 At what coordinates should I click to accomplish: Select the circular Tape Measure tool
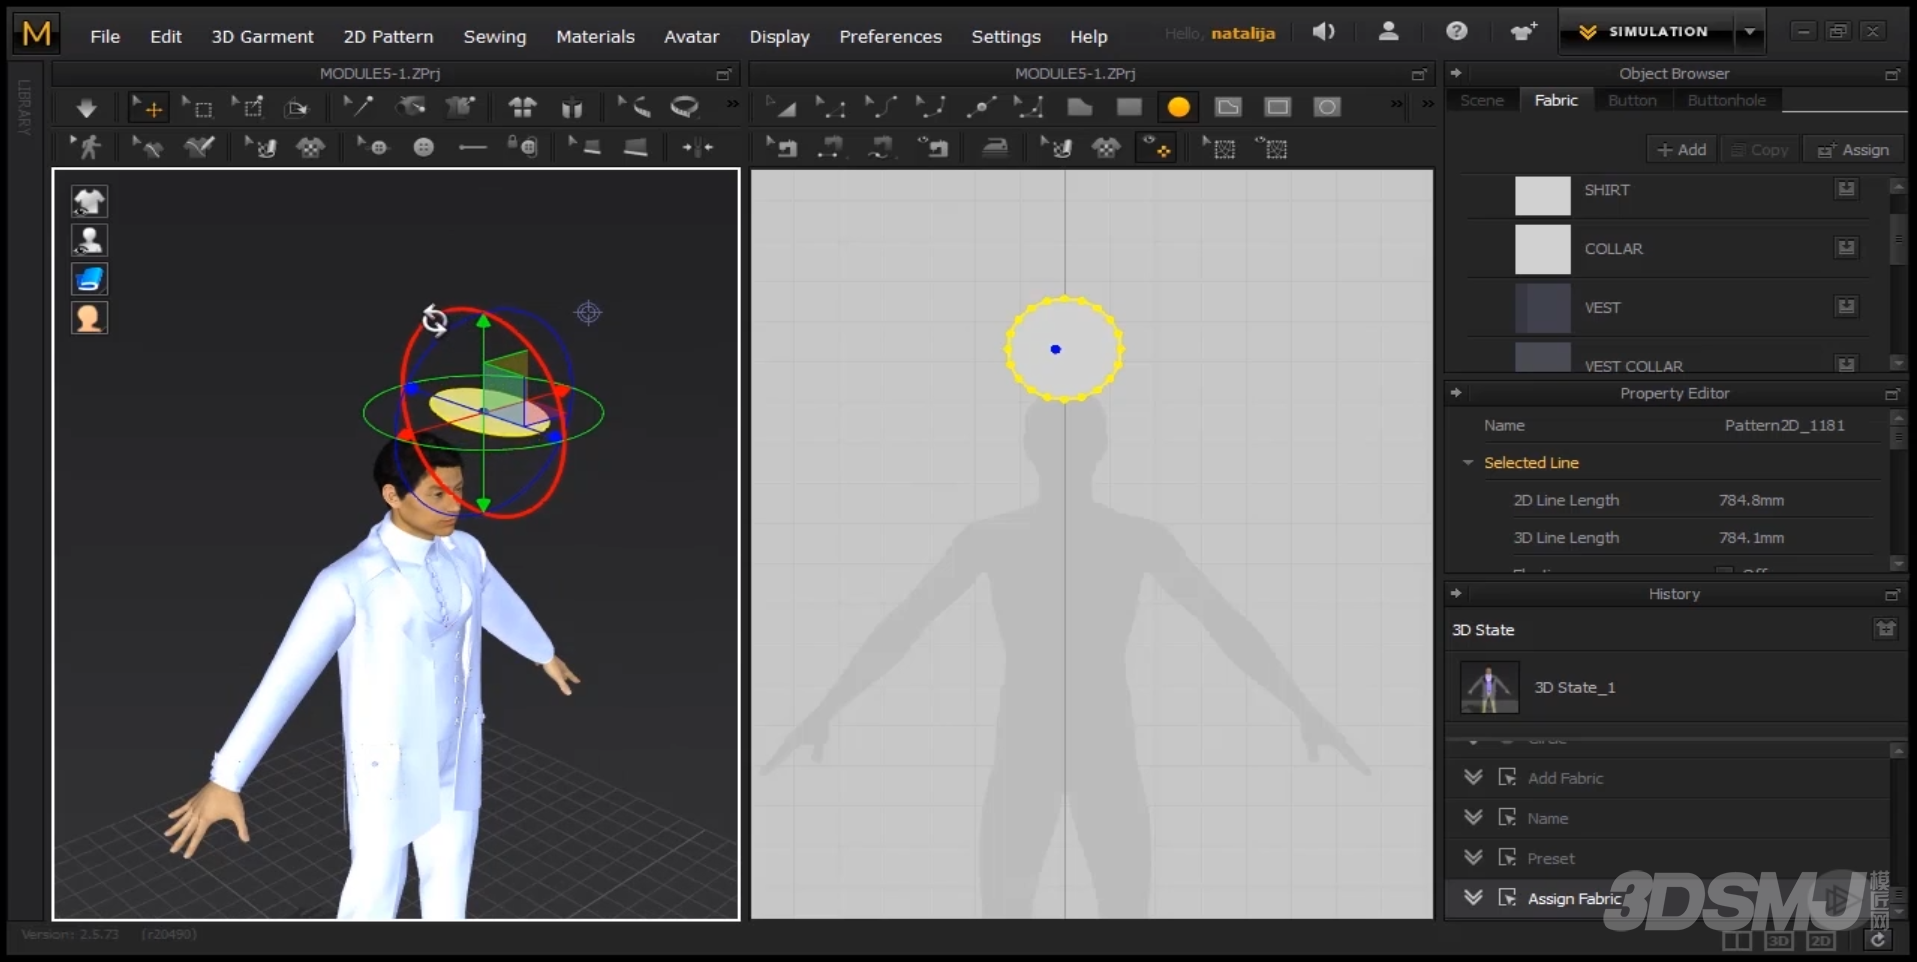(x=685, y=107)
